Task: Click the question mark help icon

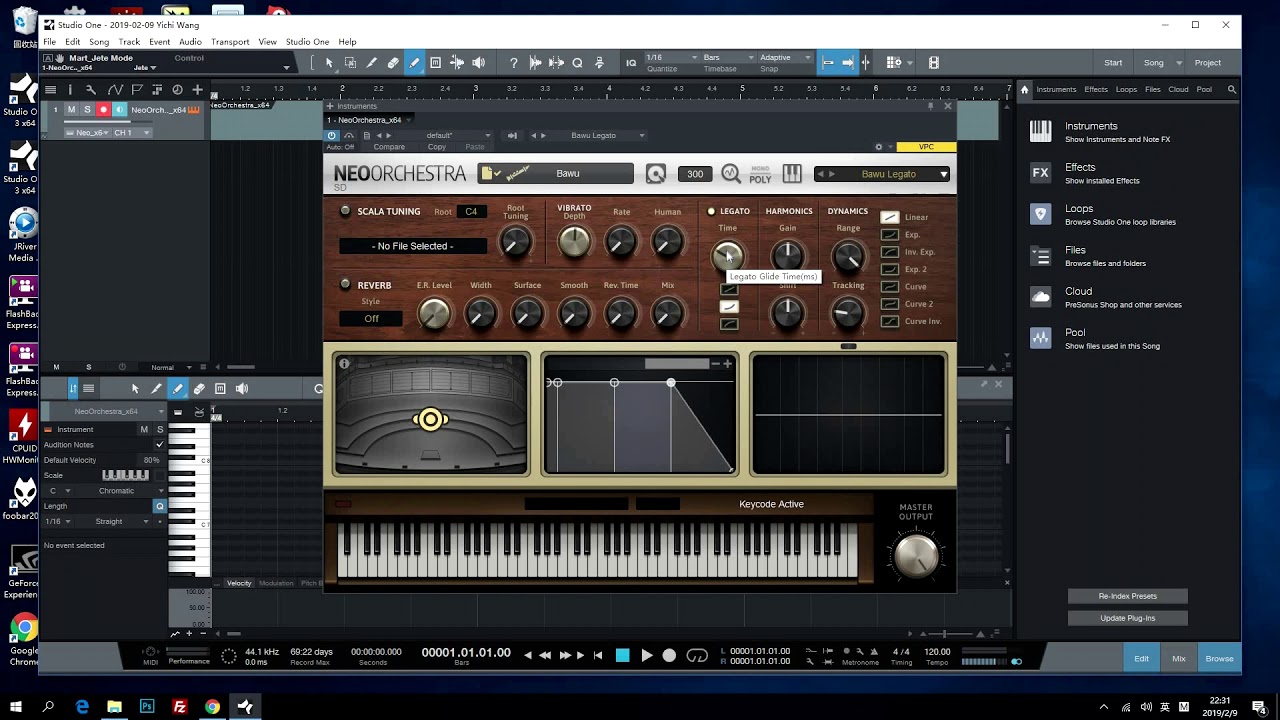Action: 514,63
